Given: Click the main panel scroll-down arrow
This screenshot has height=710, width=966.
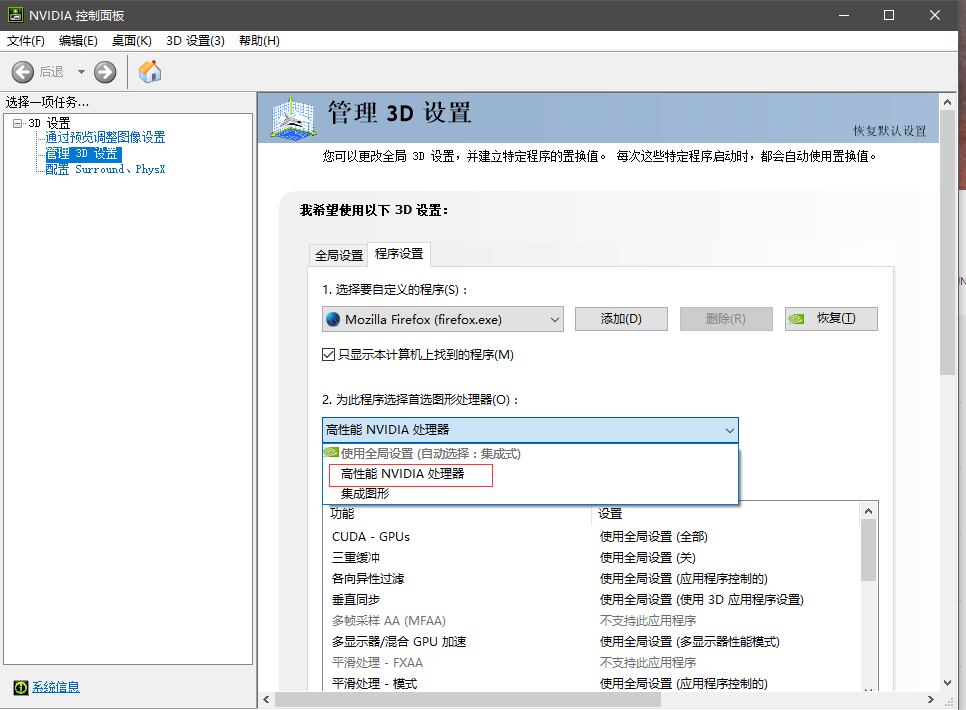Looking at the screenshot, I should pos(948,682).
